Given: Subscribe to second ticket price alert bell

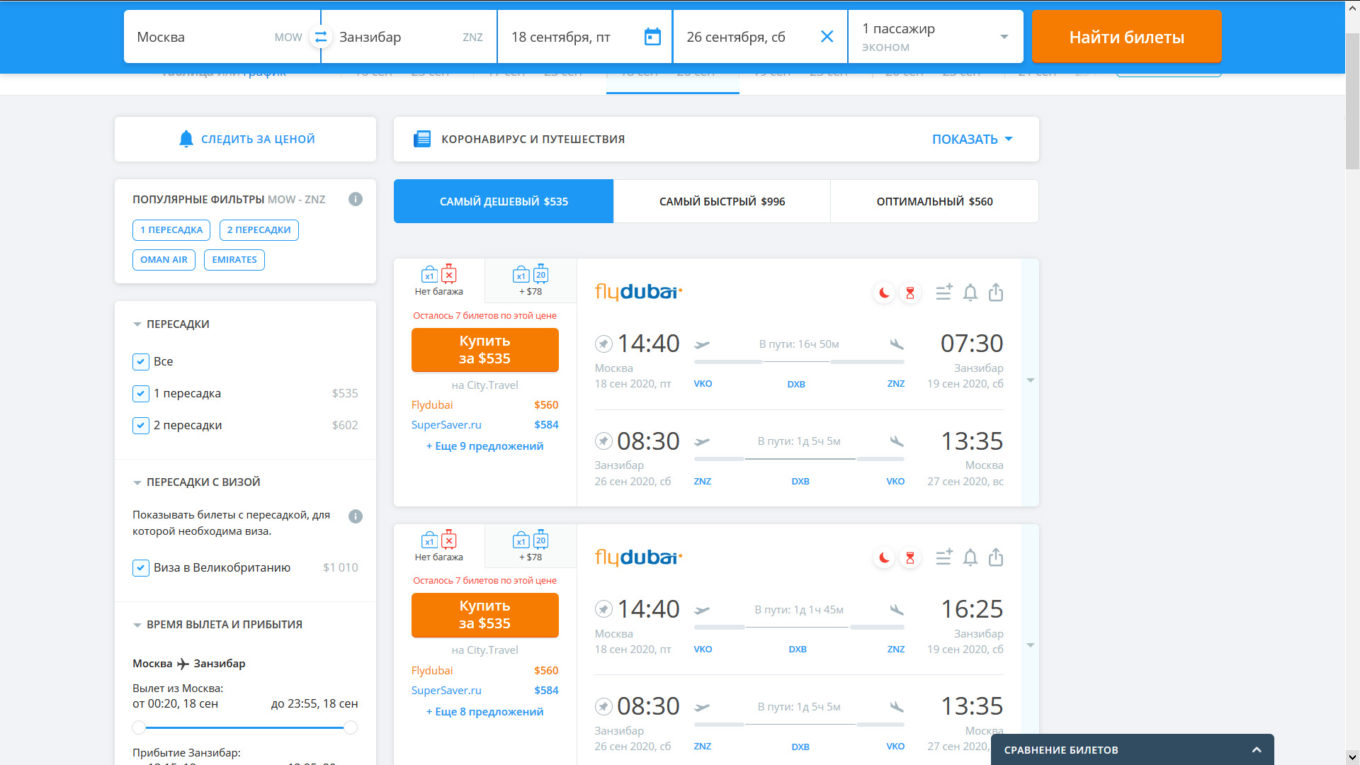Looking at the screenshot, I should [x=970, y=557].
